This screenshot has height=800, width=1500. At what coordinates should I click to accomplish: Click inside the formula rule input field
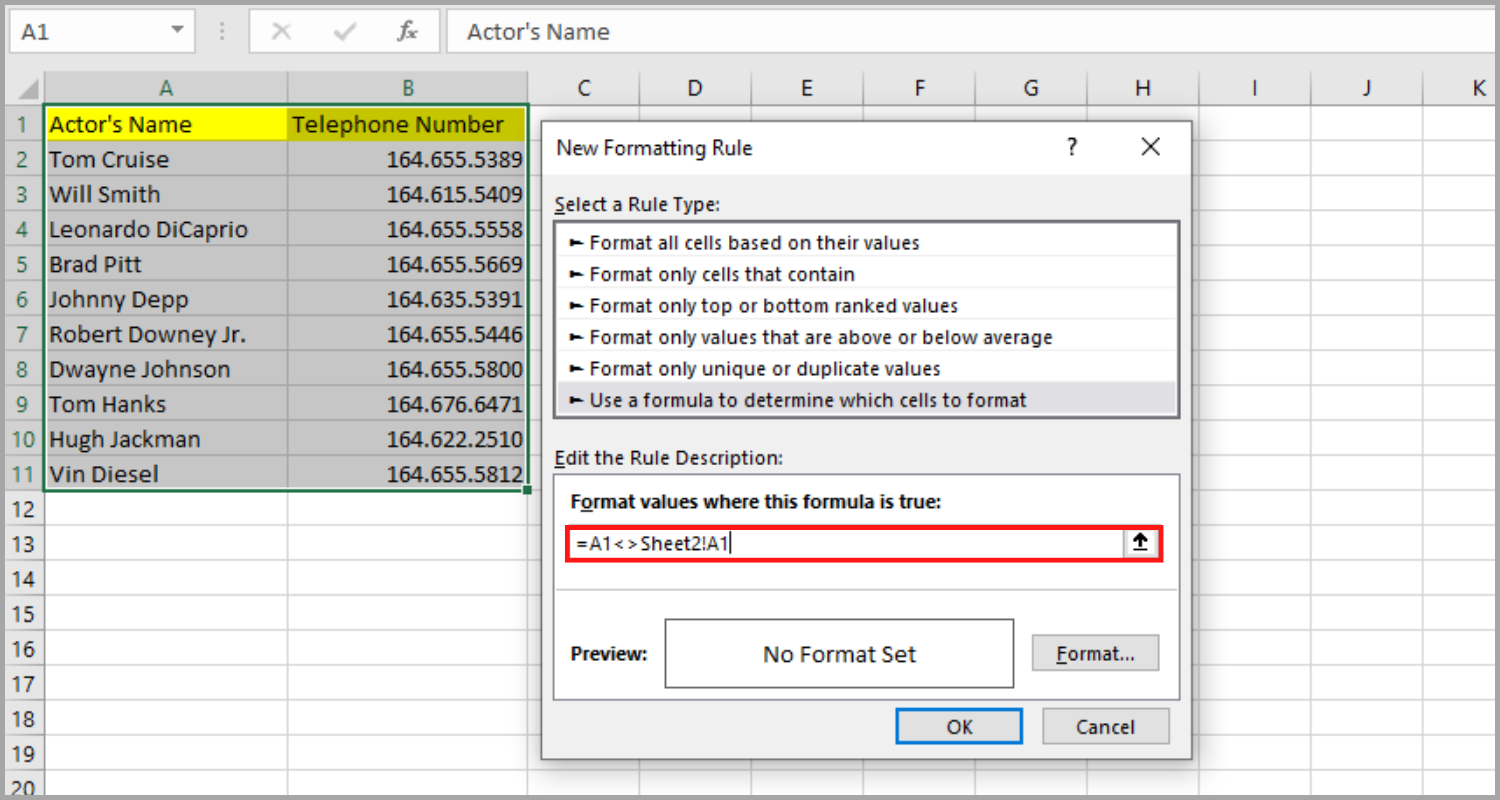coord(850,542)
